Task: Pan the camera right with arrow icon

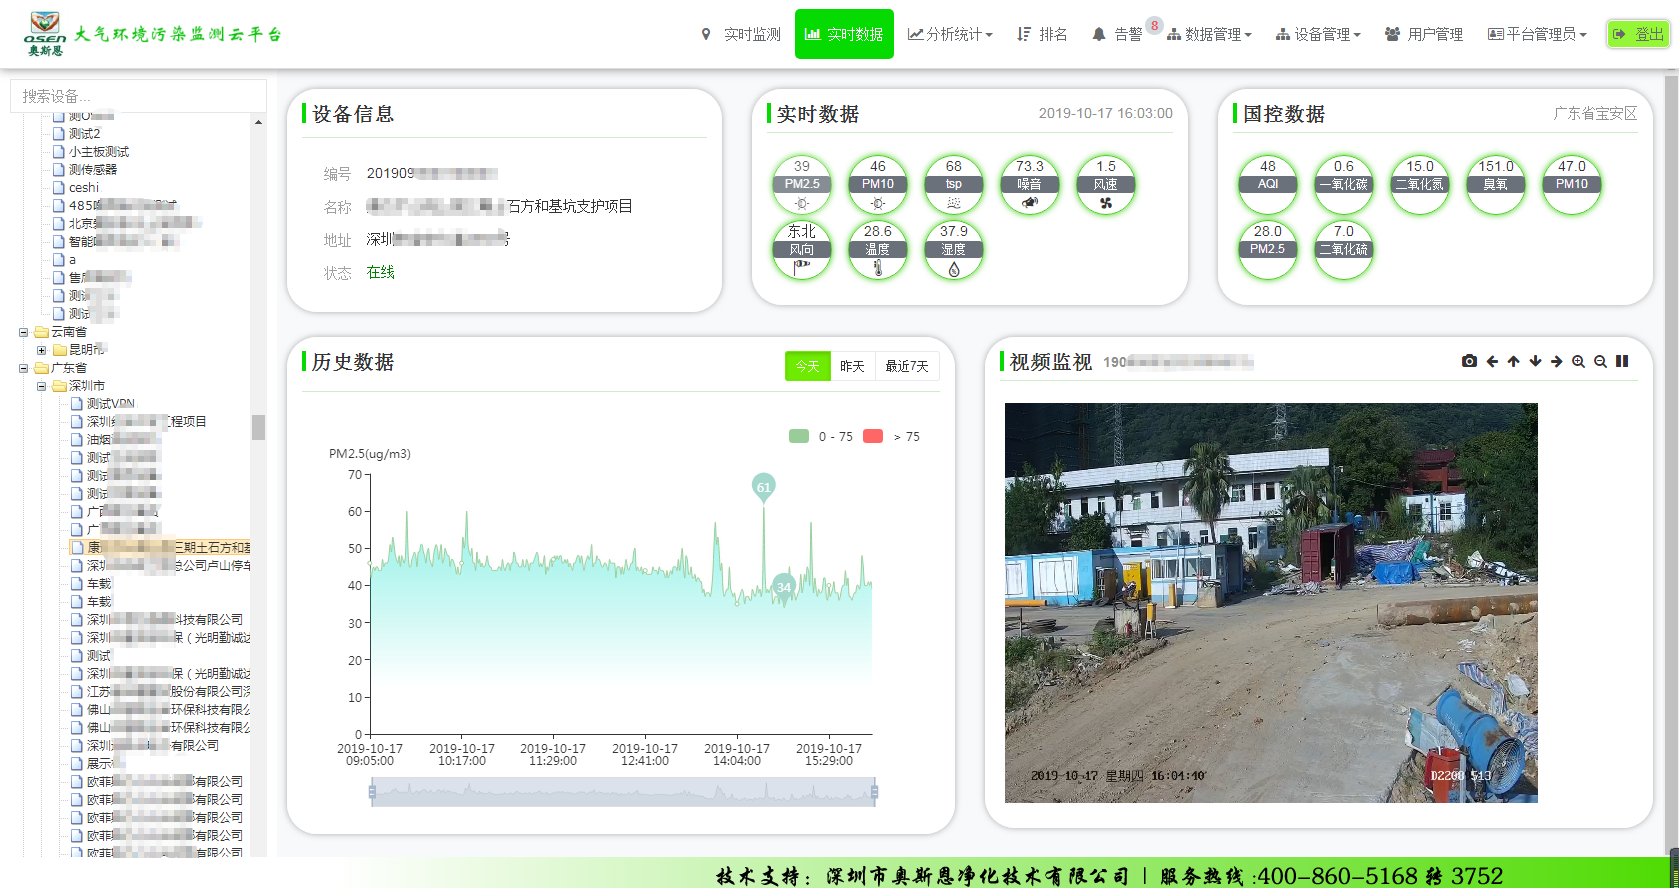Action: (x=1557, y=361)
